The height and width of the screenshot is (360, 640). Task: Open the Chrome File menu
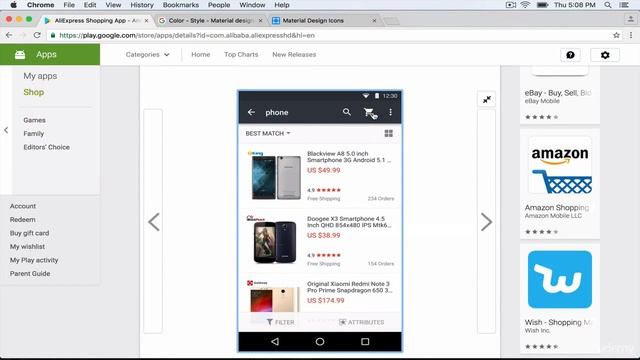tap(69, 5)
